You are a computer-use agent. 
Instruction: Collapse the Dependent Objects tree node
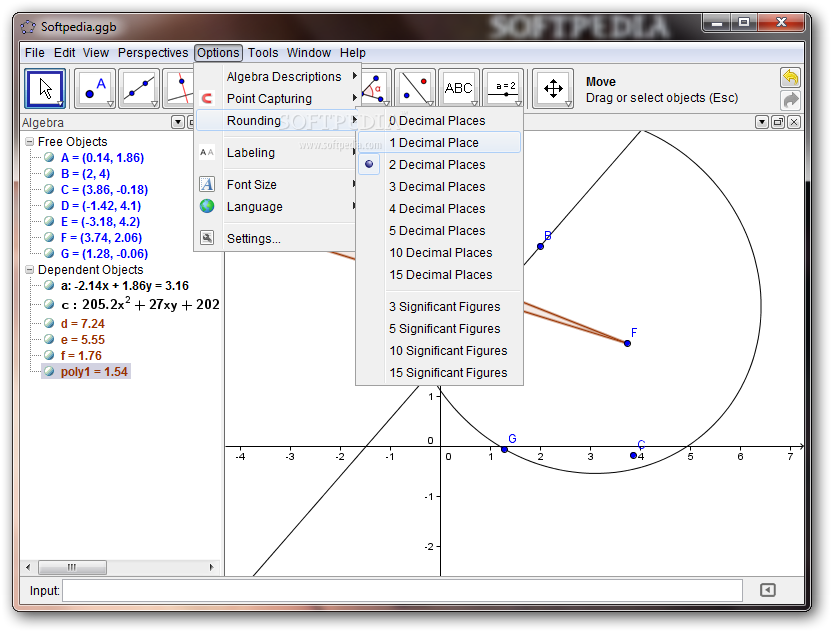(30, 270)
